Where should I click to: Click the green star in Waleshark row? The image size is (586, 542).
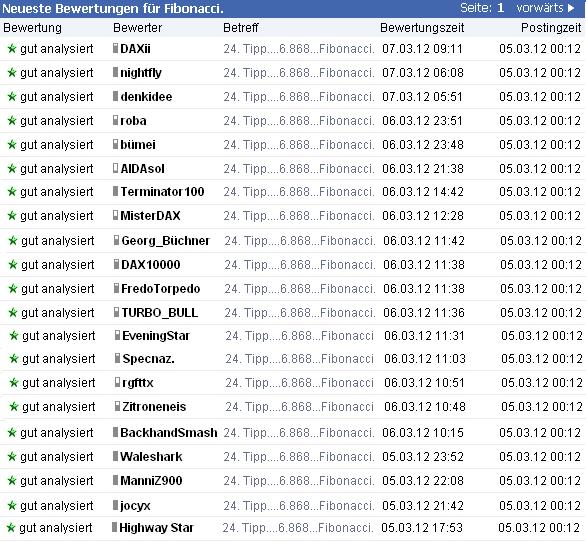(x=12, y=456)
